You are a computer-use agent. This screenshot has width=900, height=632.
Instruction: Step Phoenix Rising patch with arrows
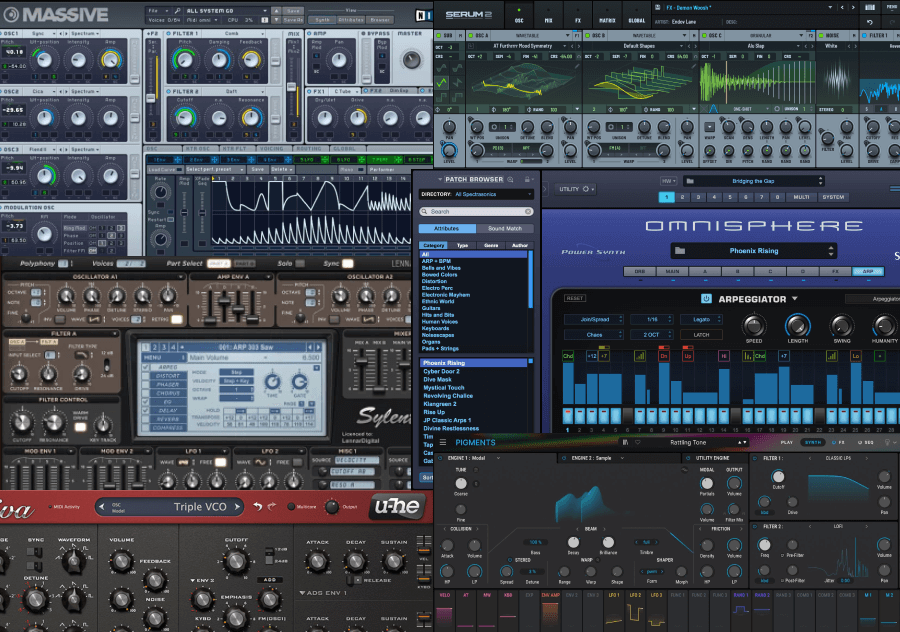pyautogui.click(x=831, y=251)
